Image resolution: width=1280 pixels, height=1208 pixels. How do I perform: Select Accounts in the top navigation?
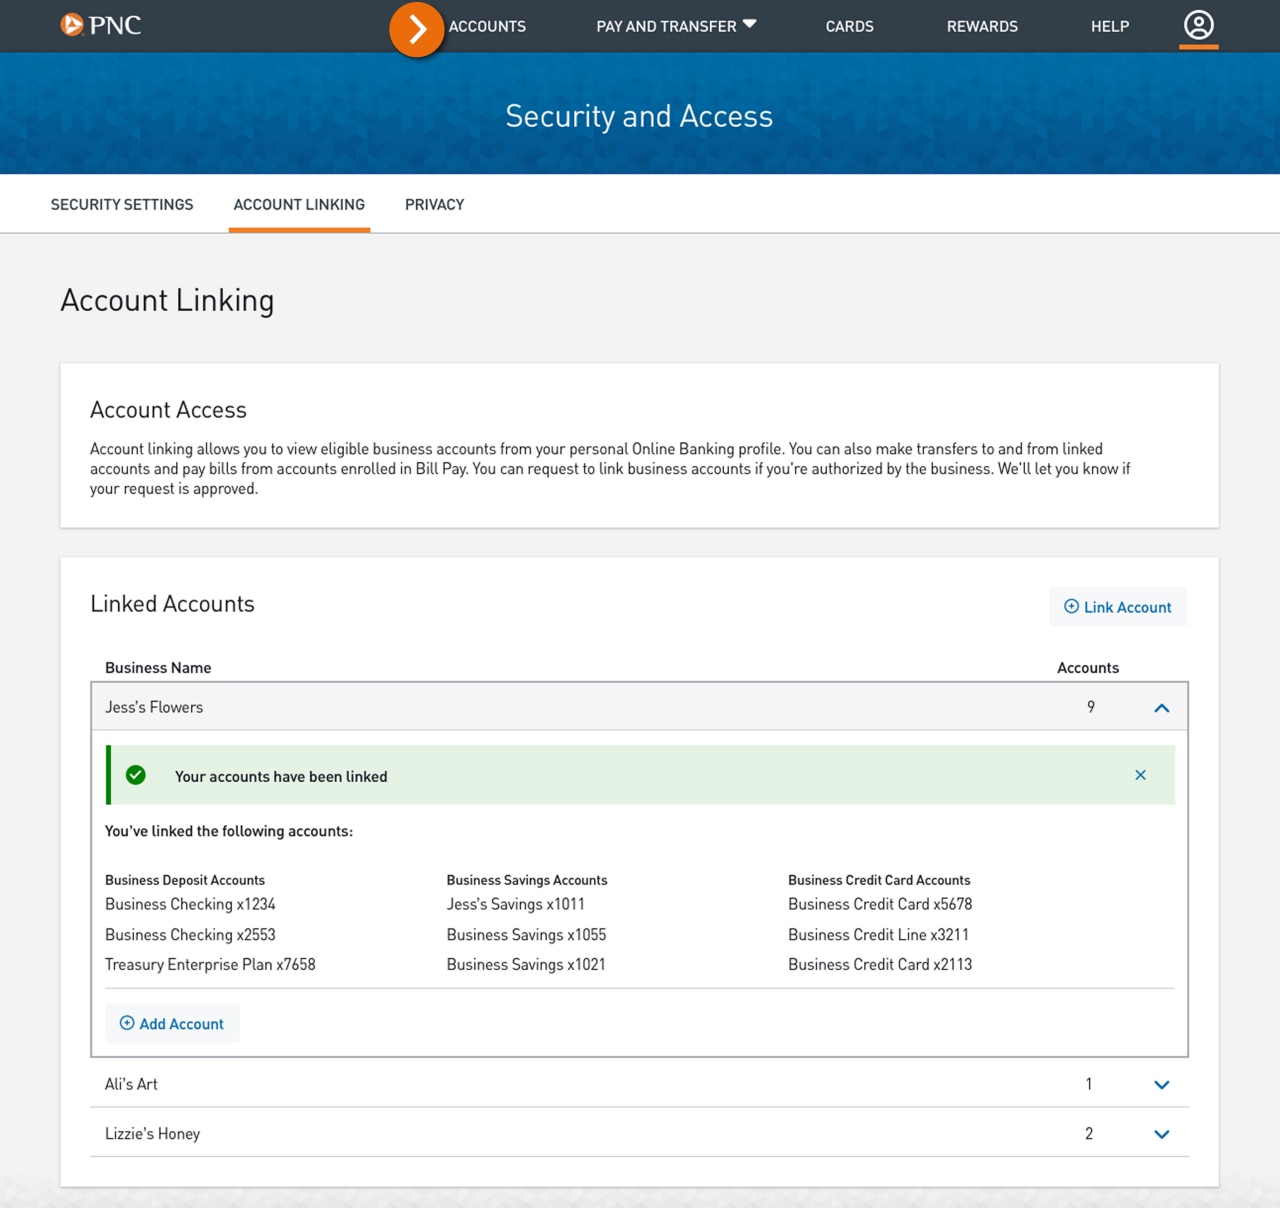point(487,26)
